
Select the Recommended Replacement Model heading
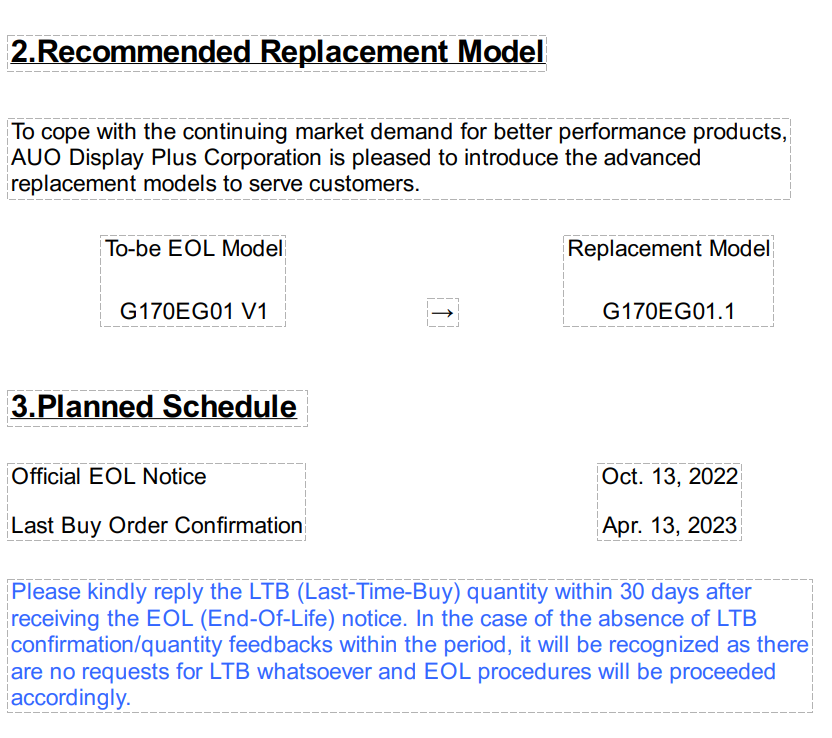[277, 52]
